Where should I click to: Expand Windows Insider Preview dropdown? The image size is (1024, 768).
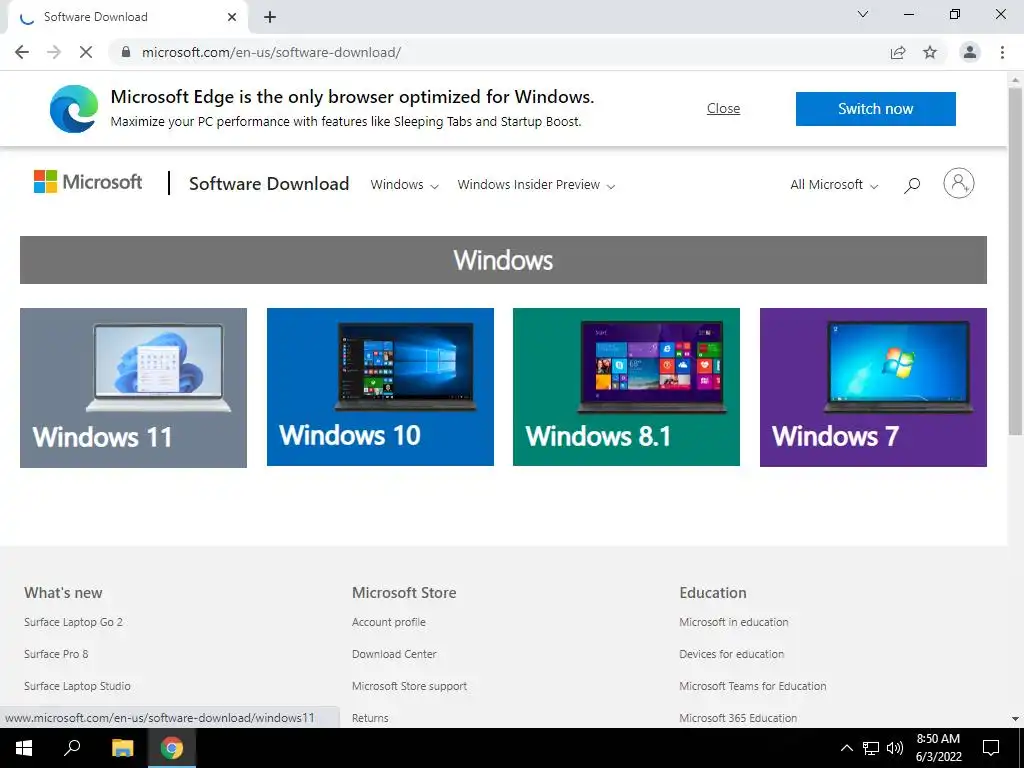click(536, 185)
